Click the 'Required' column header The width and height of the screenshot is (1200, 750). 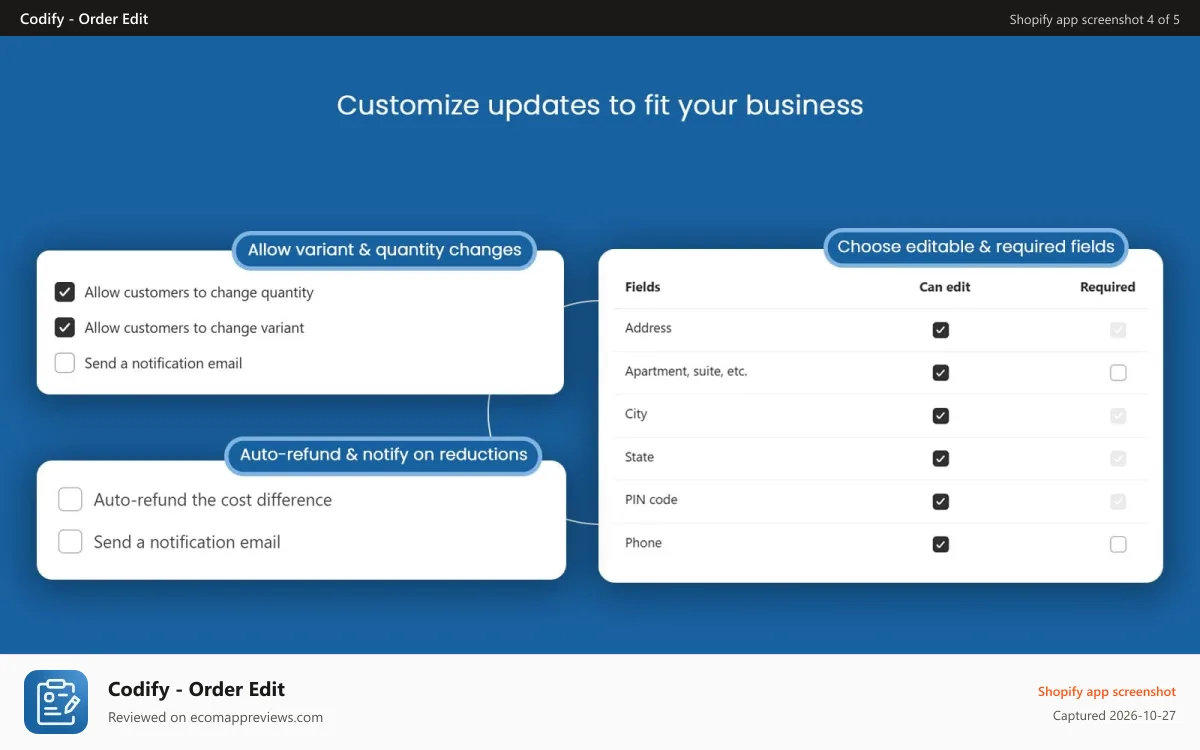[x=1108, y=287]
